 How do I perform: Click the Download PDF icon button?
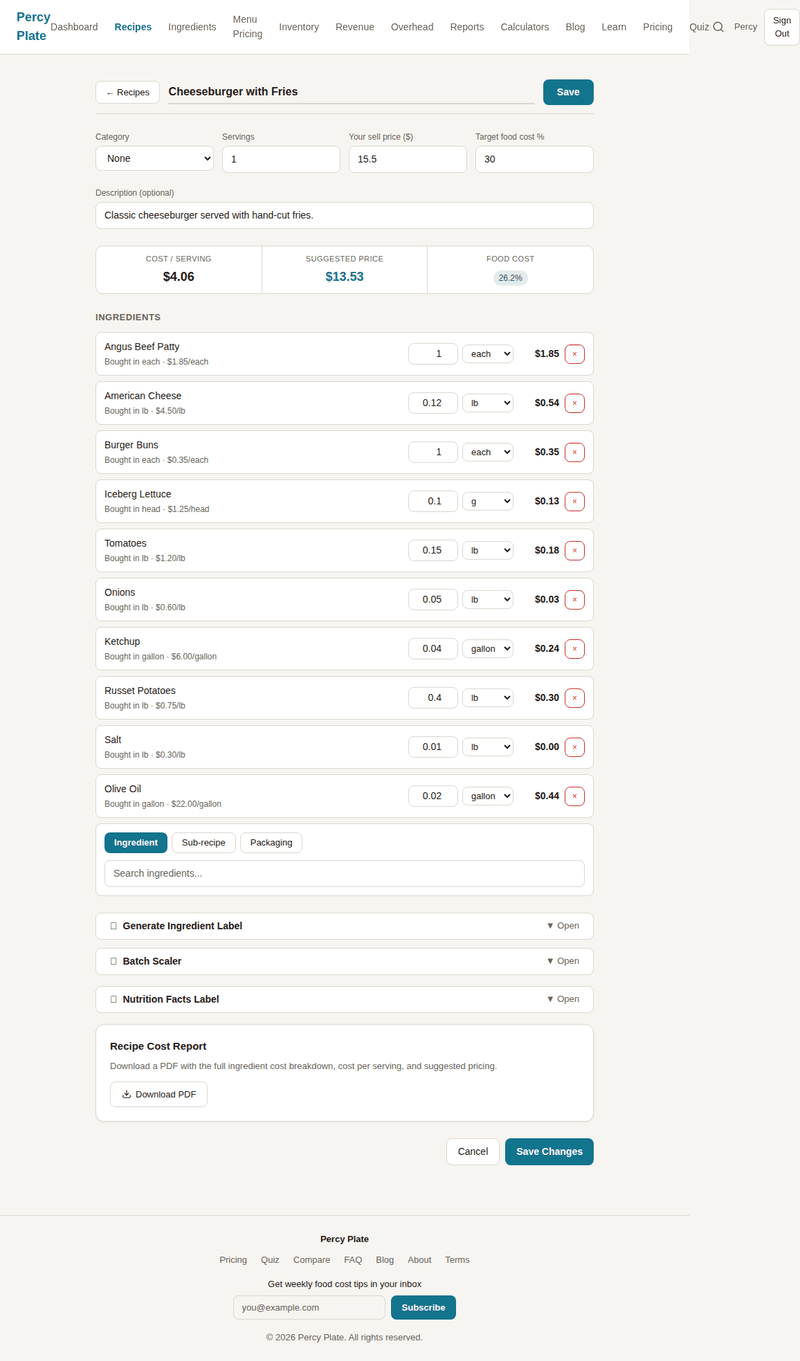tap(159, 1094)
